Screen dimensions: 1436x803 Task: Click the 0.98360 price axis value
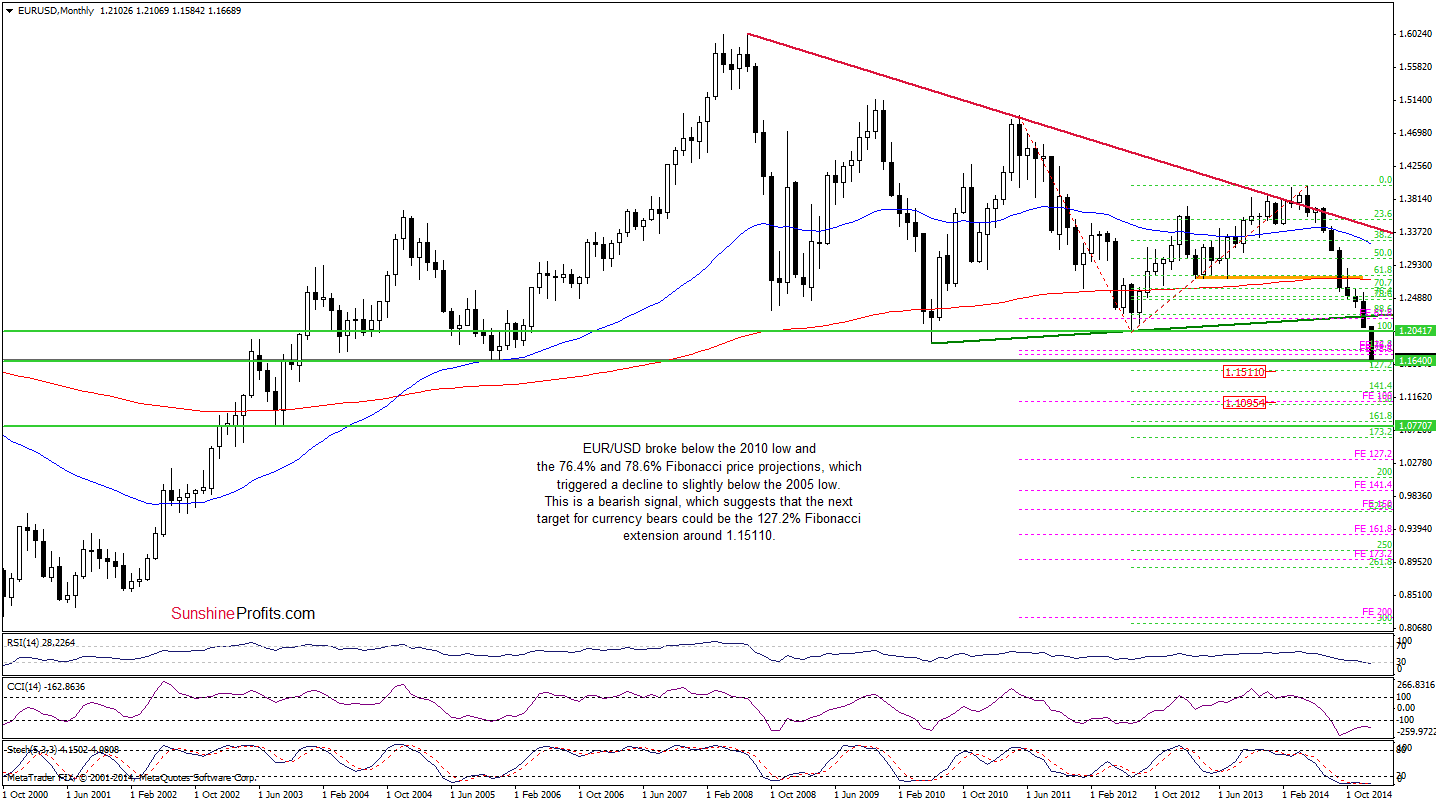tap(1415, 496)
